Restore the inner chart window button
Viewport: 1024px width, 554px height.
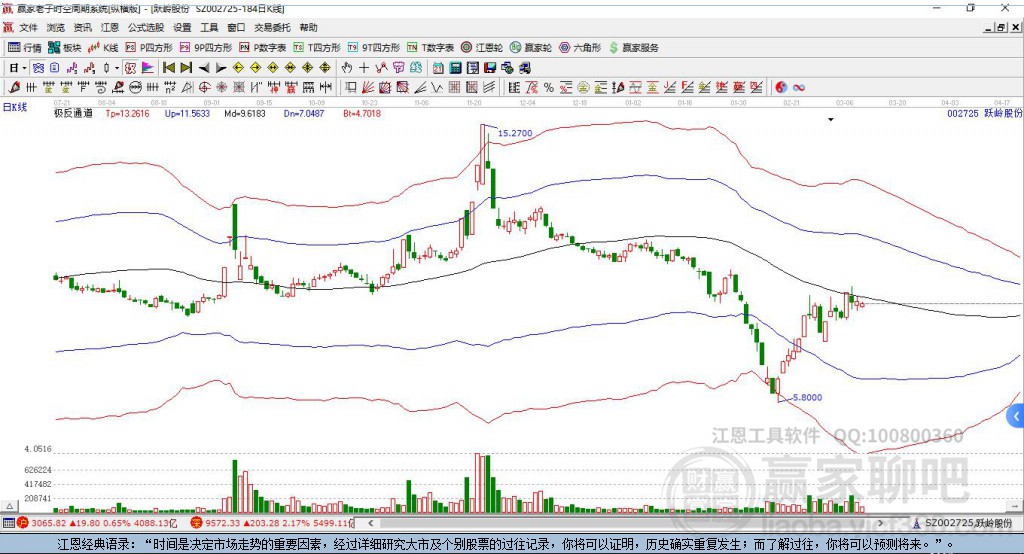pos(1001,27)
